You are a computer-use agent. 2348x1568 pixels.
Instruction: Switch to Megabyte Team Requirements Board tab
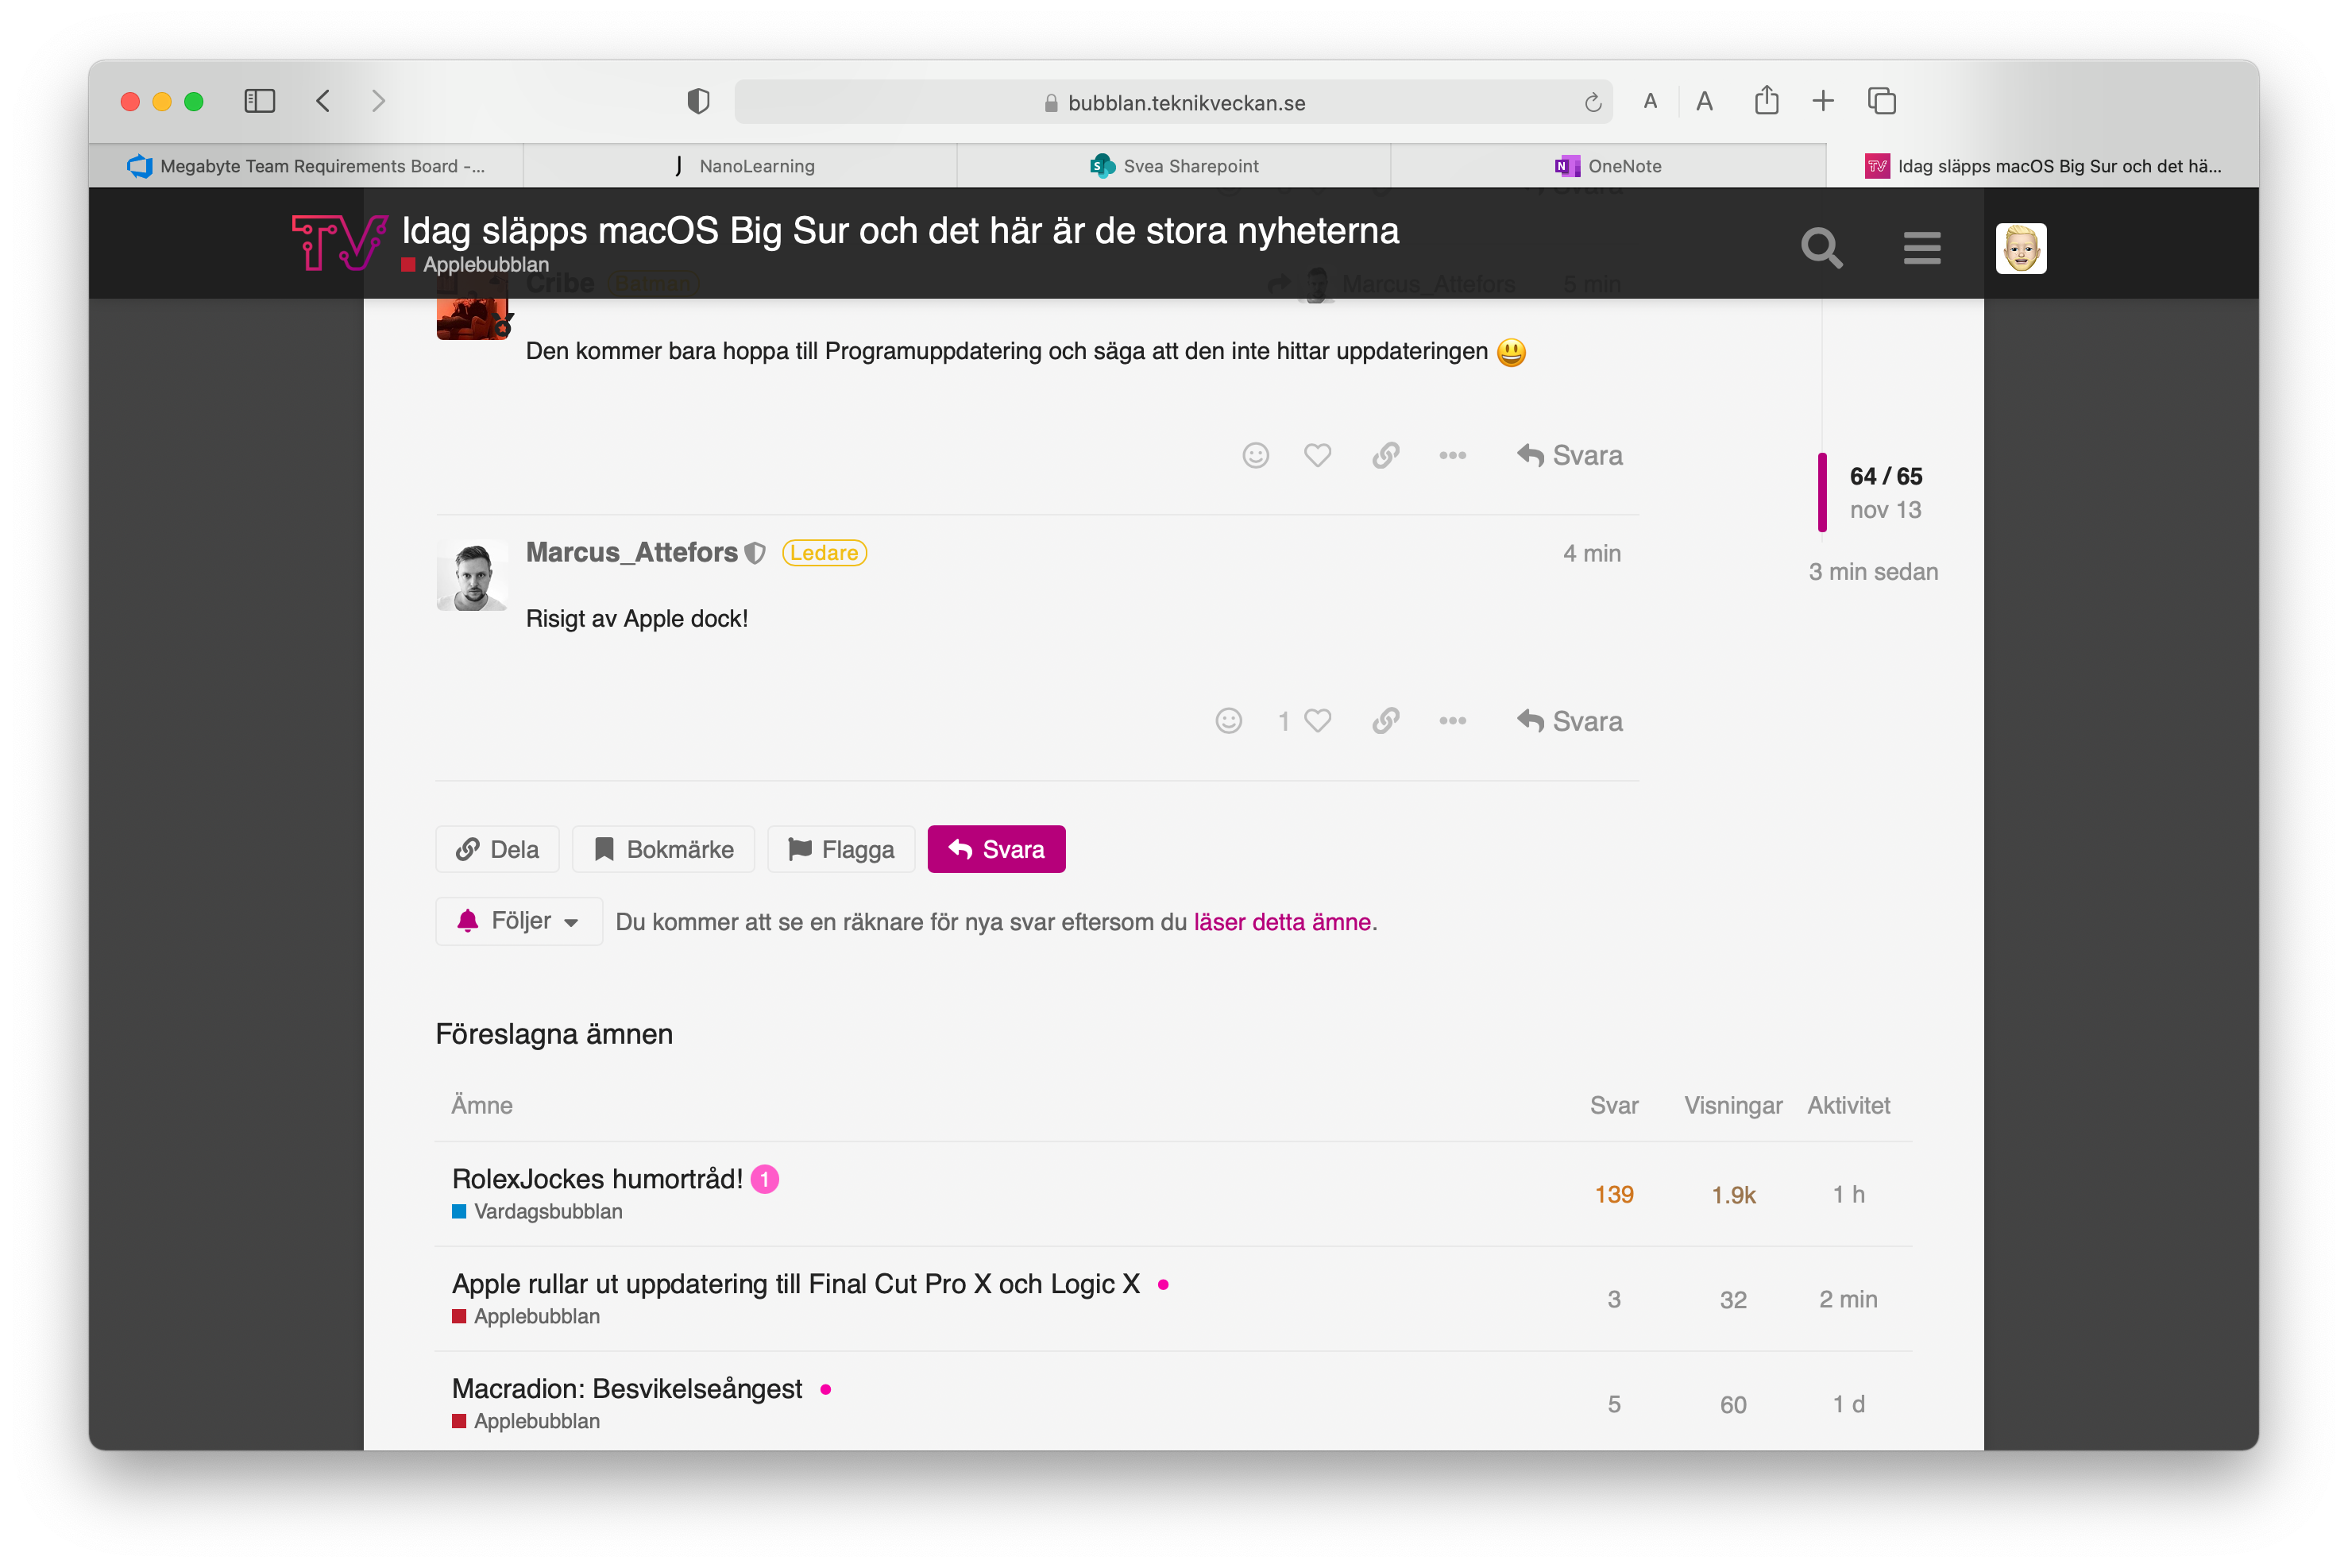306,166
